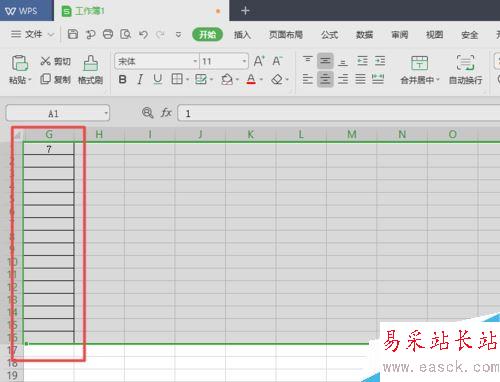This screenshot has height=382, width=500.
Task: Click the Save icon in quick toolbar
Action: pos(73,34)
